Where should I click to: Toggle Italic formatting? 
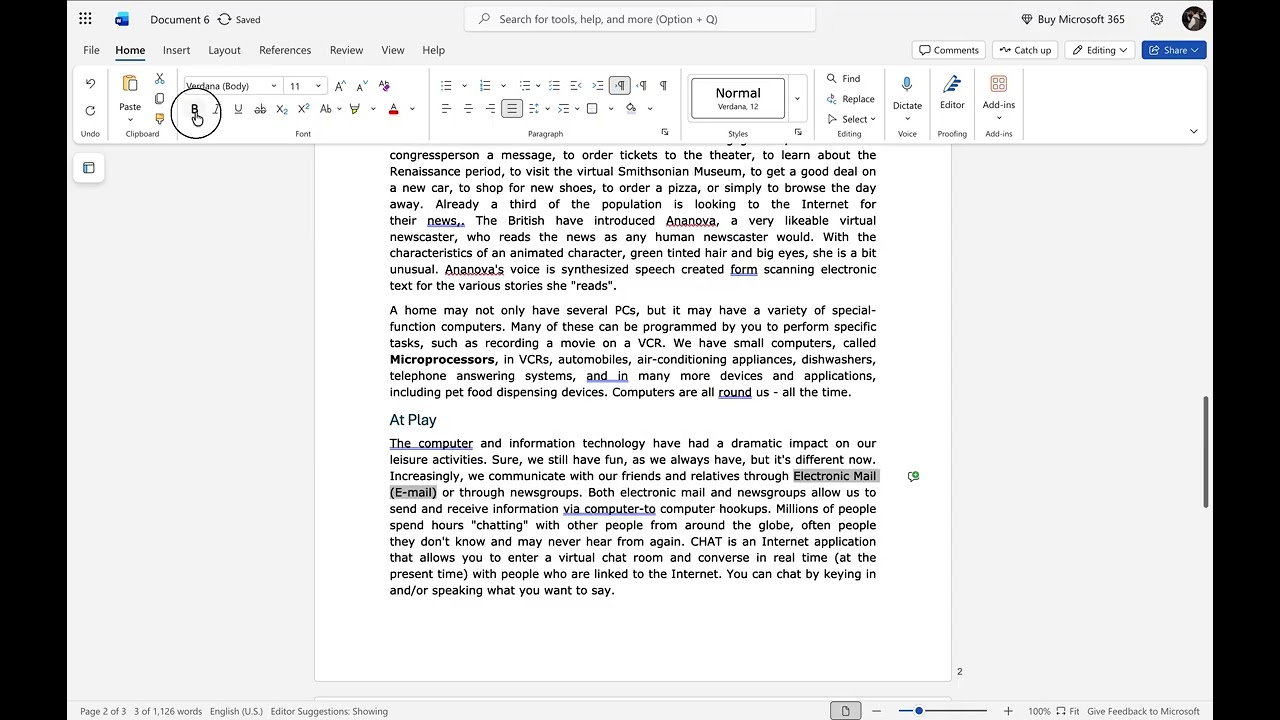pyautogui.click(x=216, y=109)
